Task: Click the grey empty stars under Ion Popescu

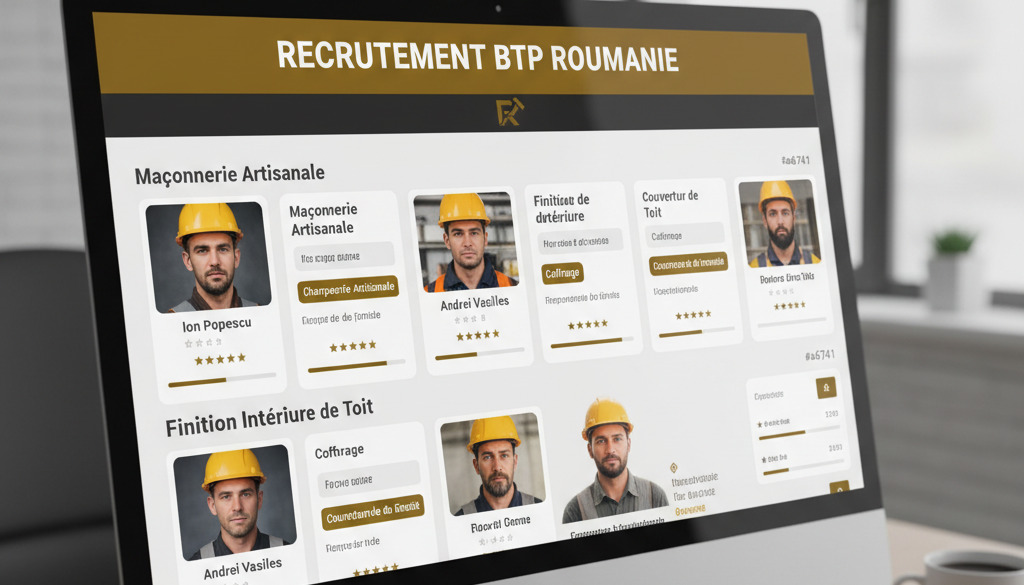Action: point(203,343)
